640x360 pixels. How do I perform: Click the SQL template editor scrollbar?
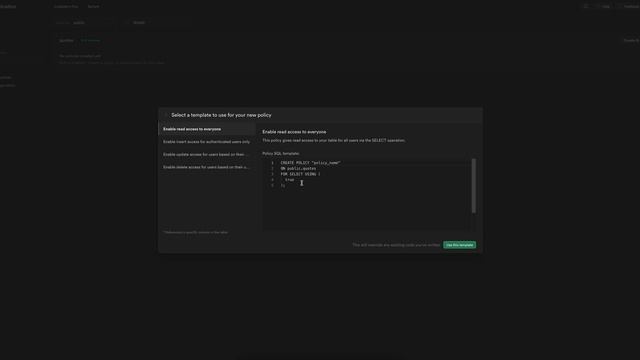(473, 186)
